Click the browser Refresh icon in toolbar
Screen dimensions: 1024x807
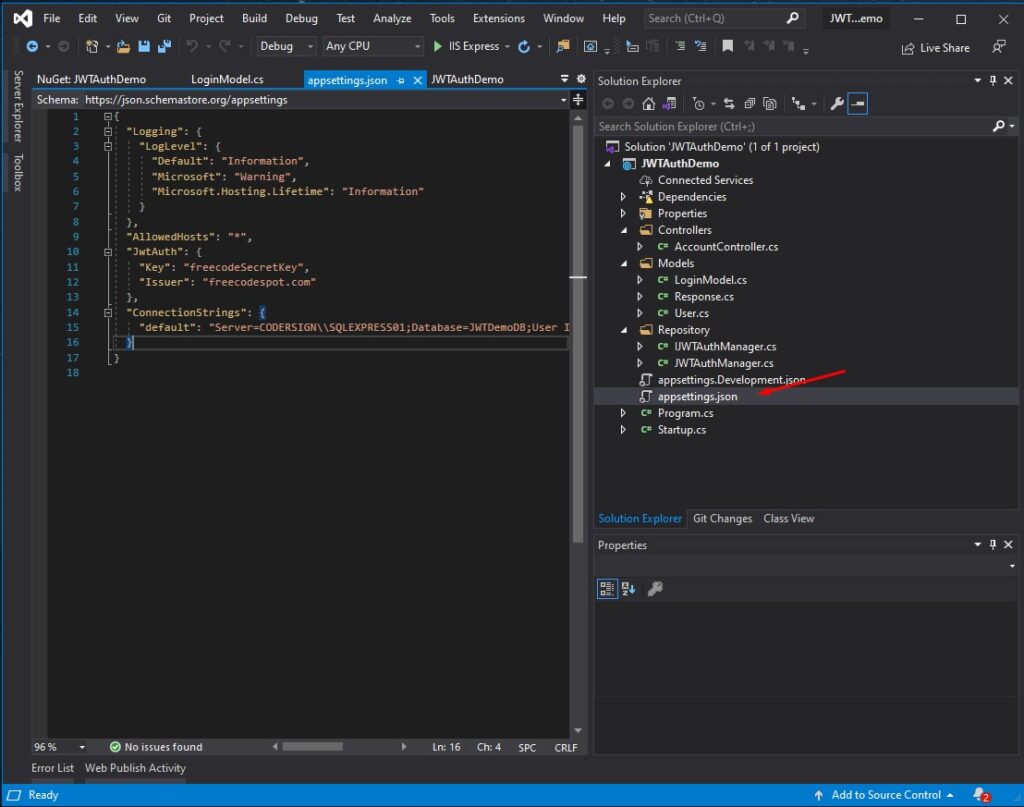pyautogui.click(x=524, y=46)
